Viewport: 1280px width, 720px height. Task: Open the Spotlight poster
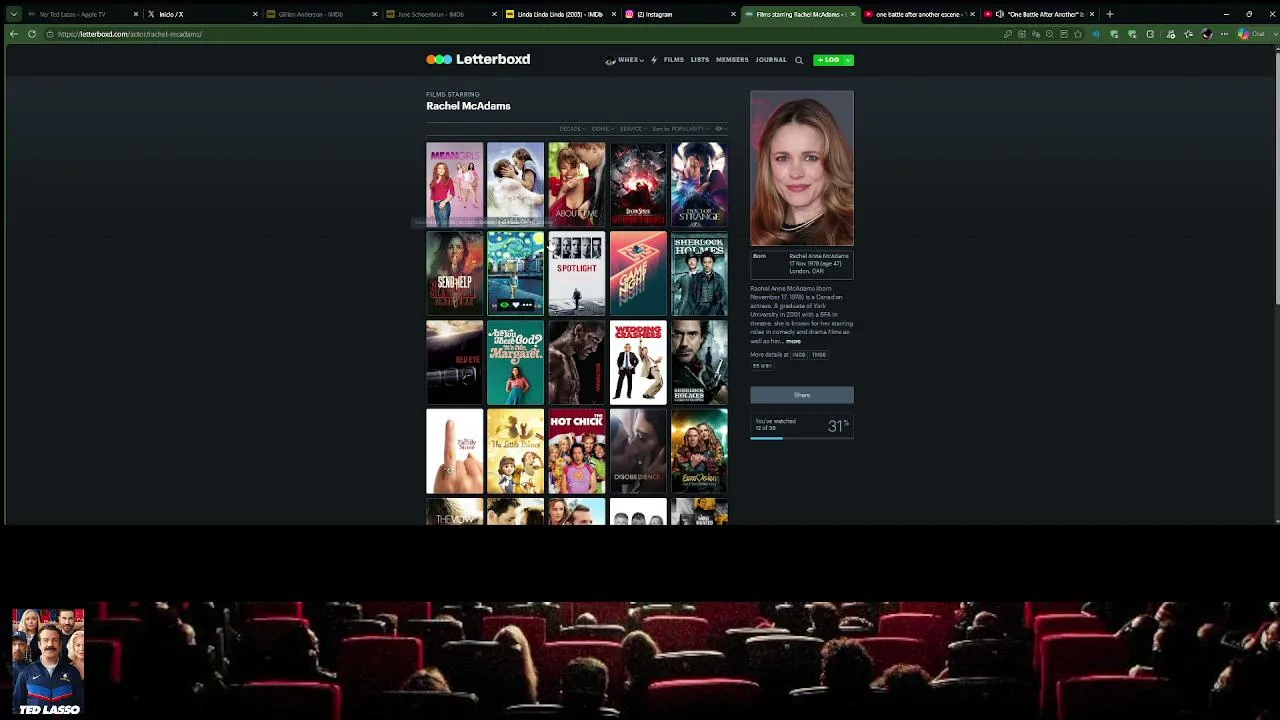click(577, 274)
